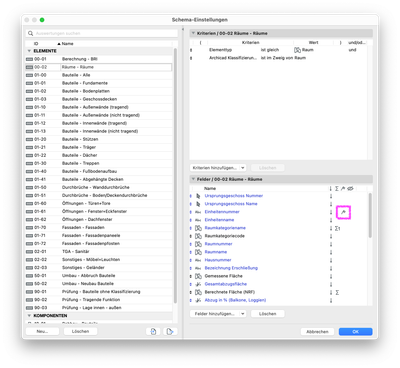Click the zone icon beside Raumkategoriecode
Image resolution: width=400 pixels, height=368 pixels.
(198, 236)
